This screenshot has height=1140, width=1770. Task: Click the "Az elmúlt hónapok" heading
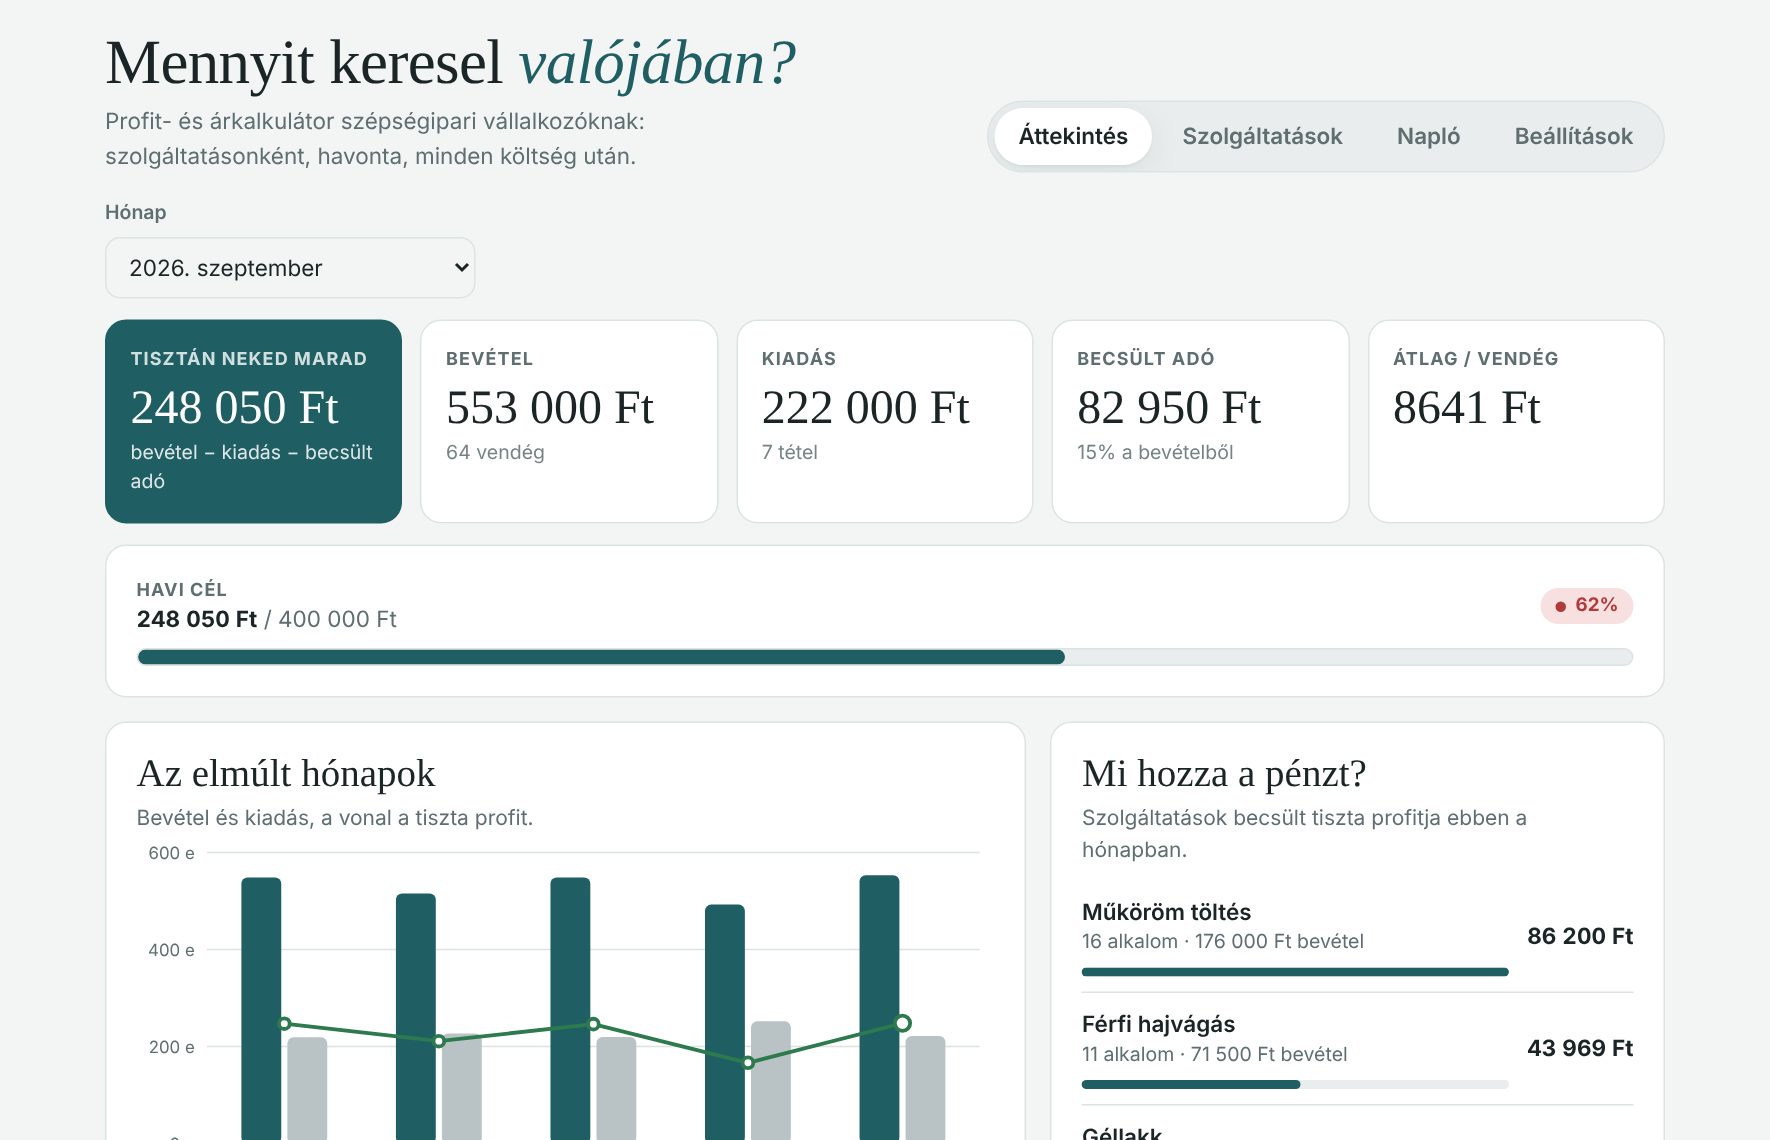click(x=286, y=774)
